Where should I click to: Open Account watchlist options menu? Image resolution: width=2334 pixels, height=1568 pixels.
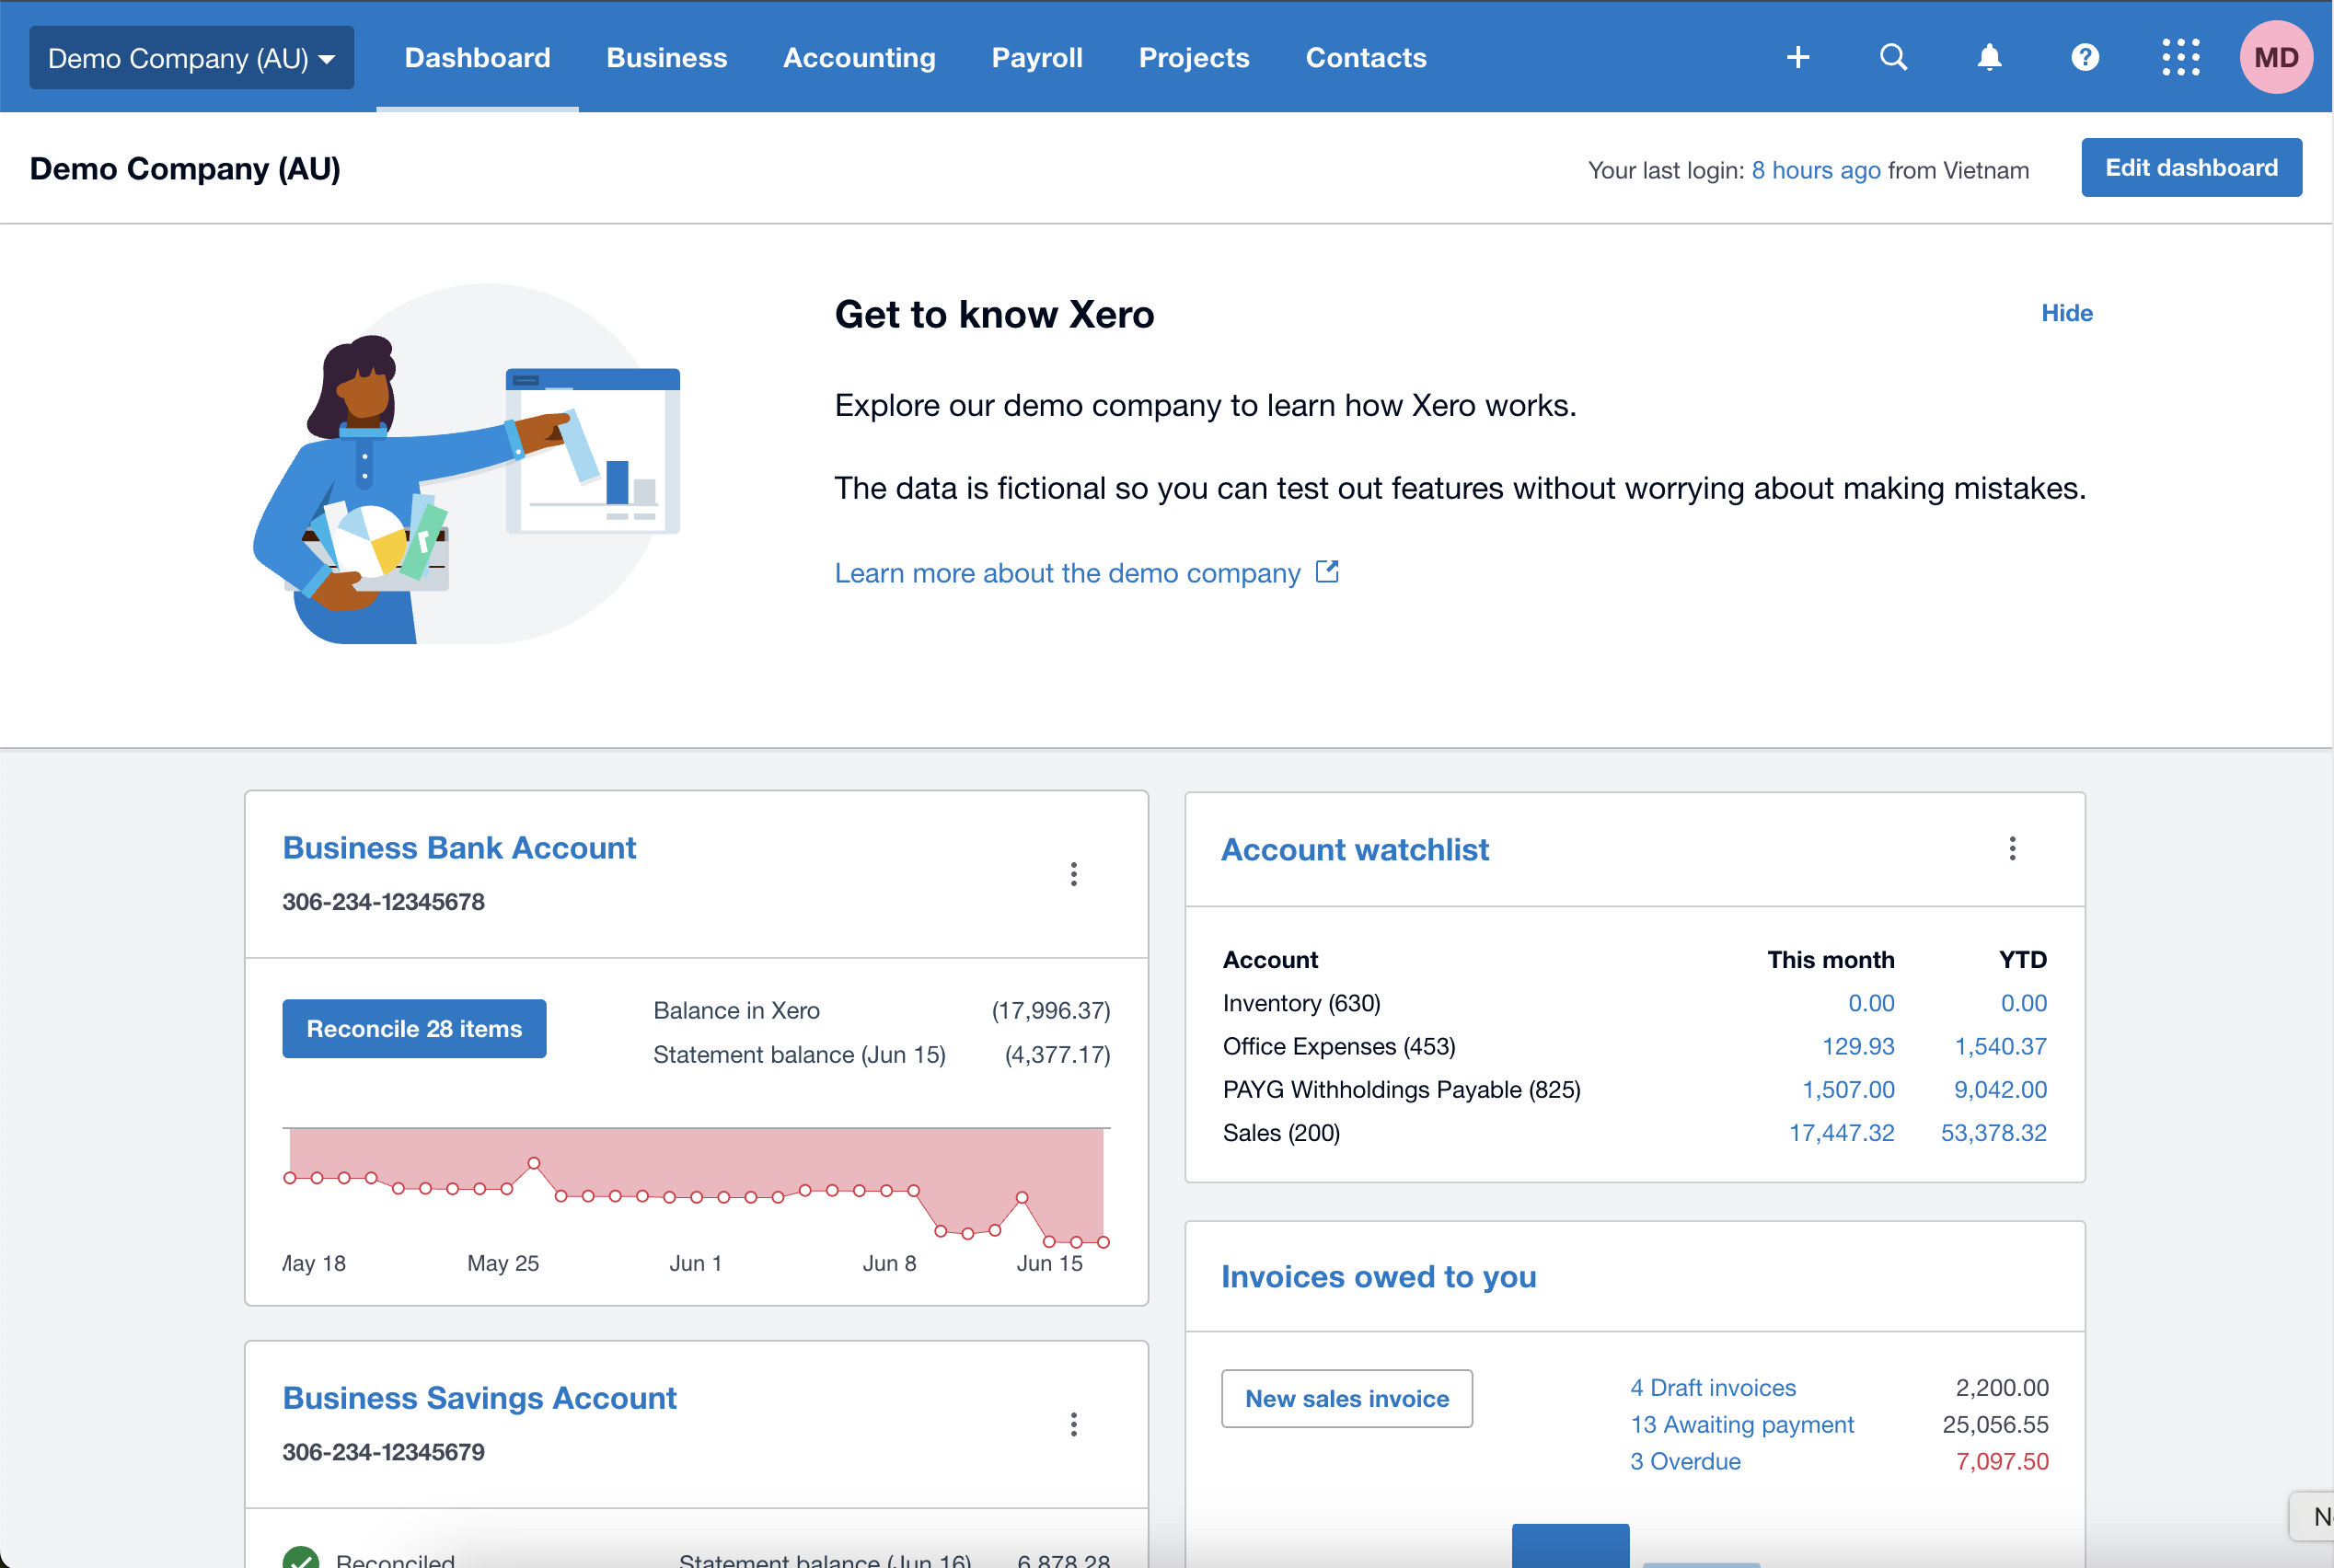click(2011, 849)
